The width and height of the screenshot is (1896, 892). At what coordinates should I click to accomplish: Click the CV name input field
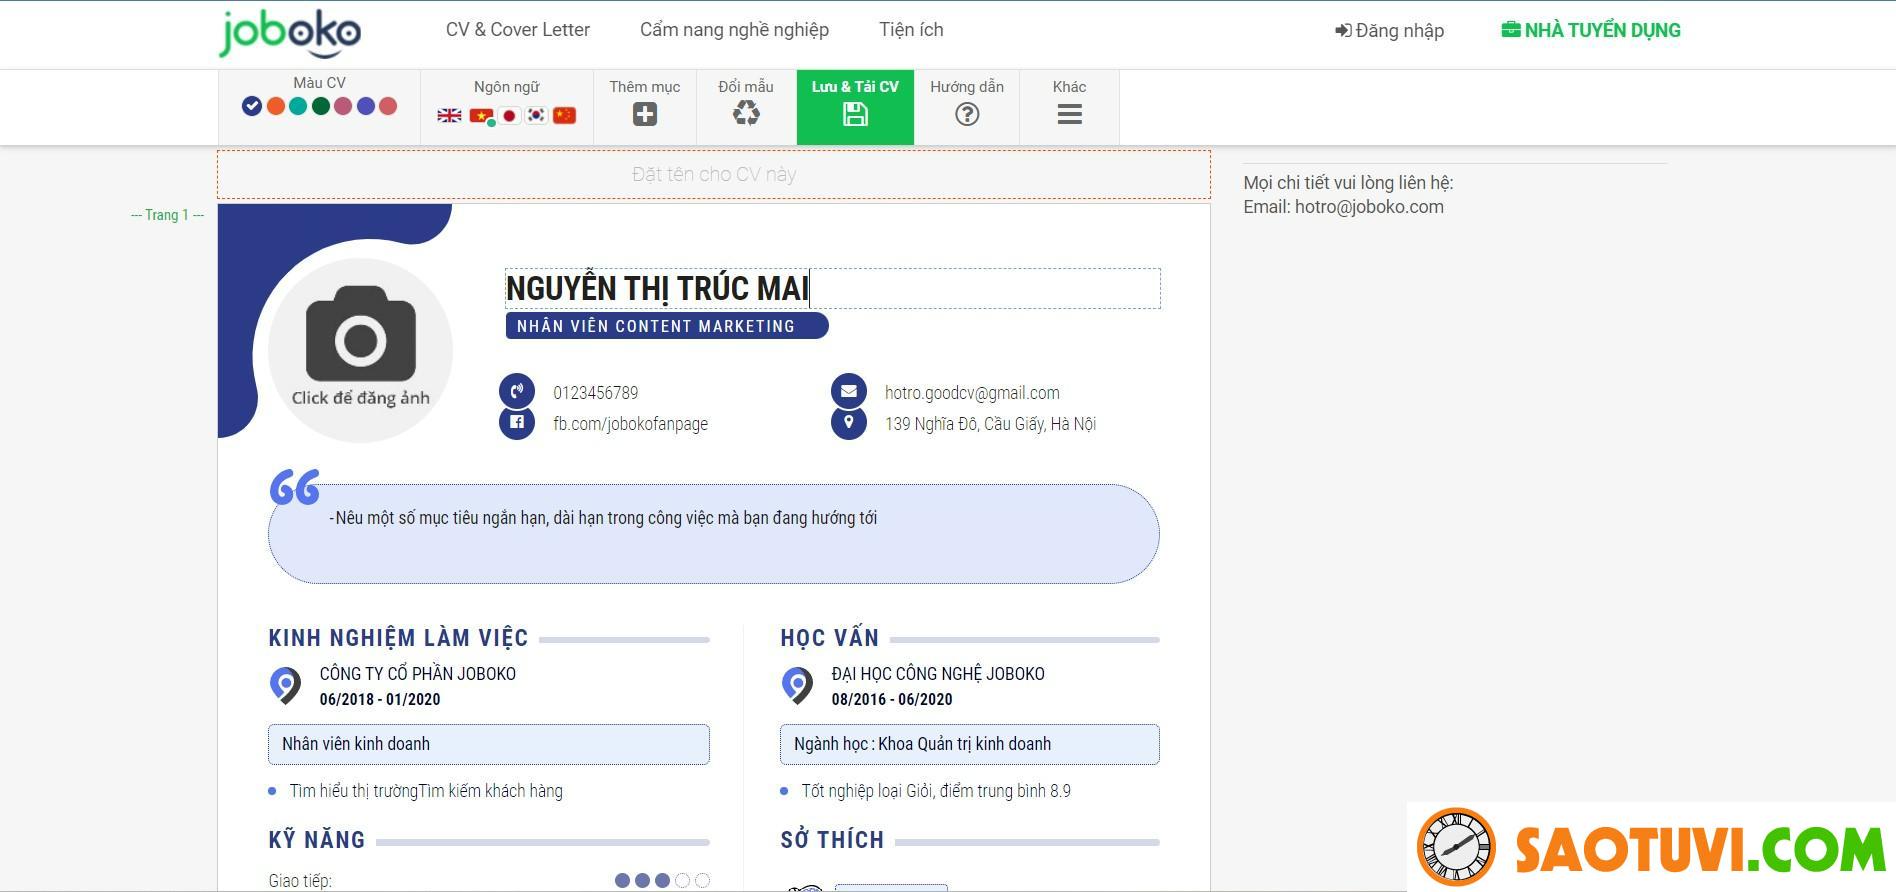coord(714,175)
